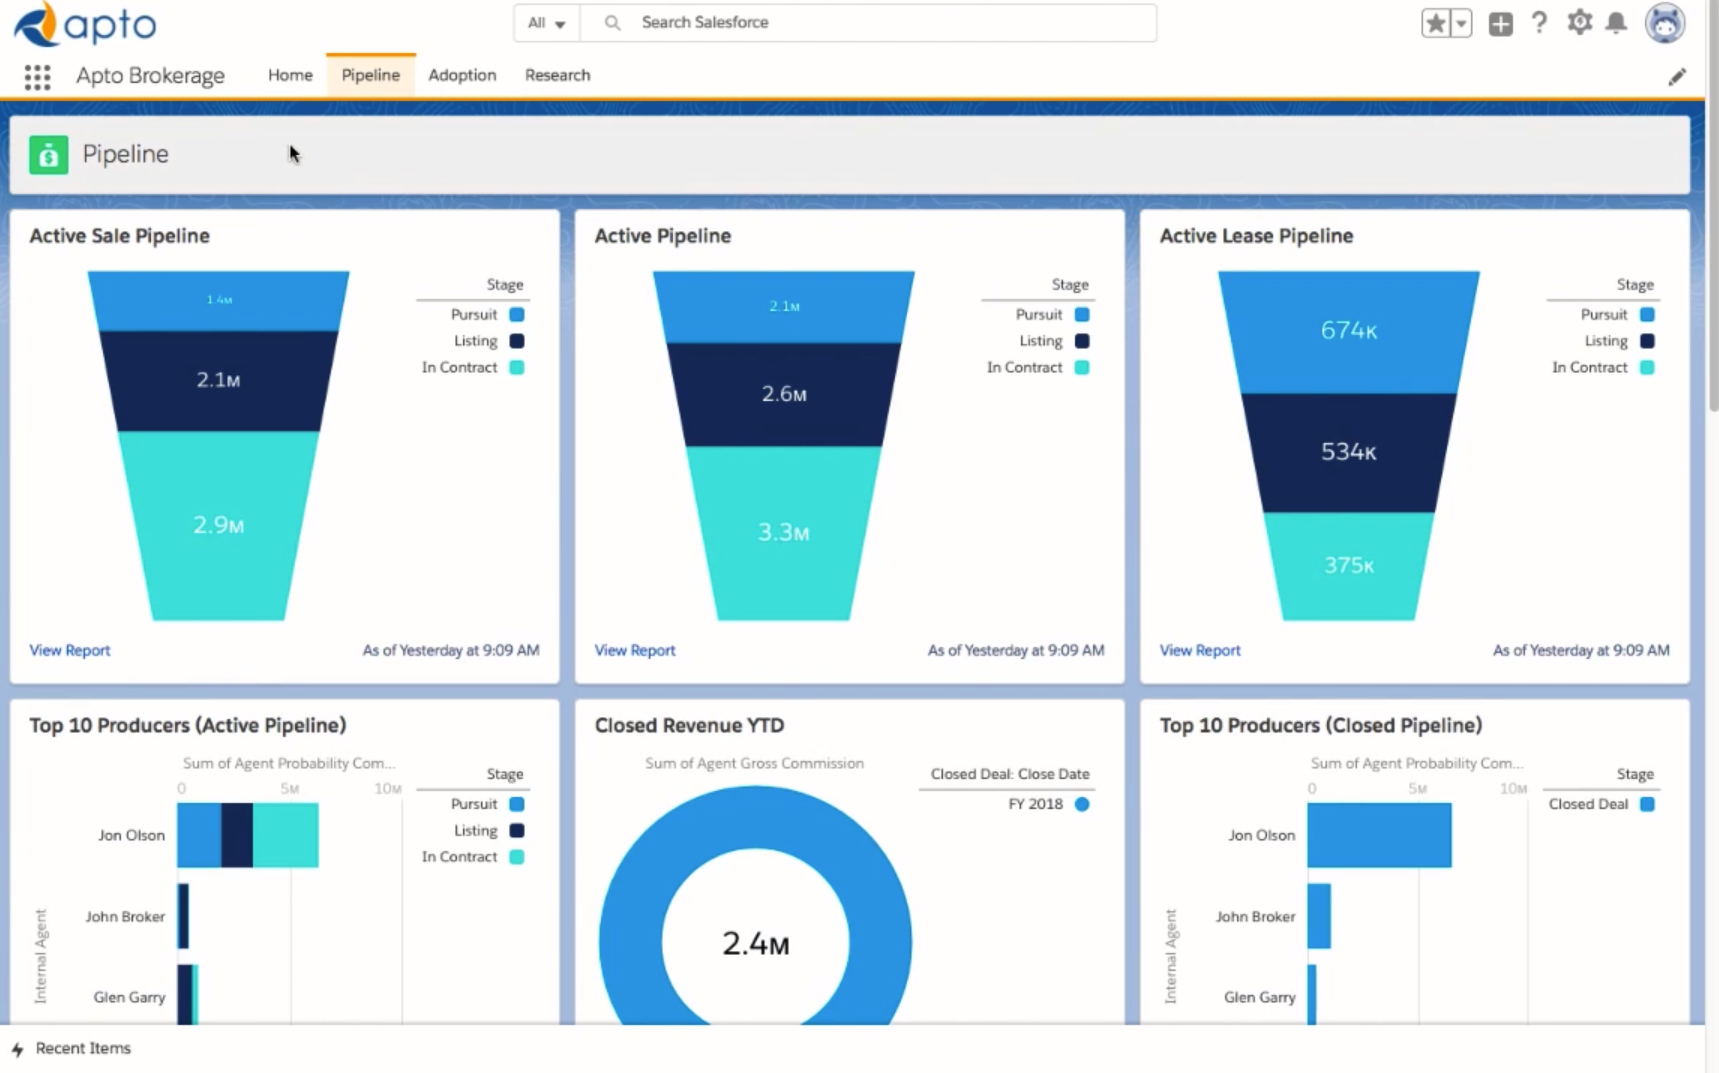Click the Closed Deal legend swatch
Image resolution: width=1719 pixels, height=1073 pixels.
[x=1647, y=804]
